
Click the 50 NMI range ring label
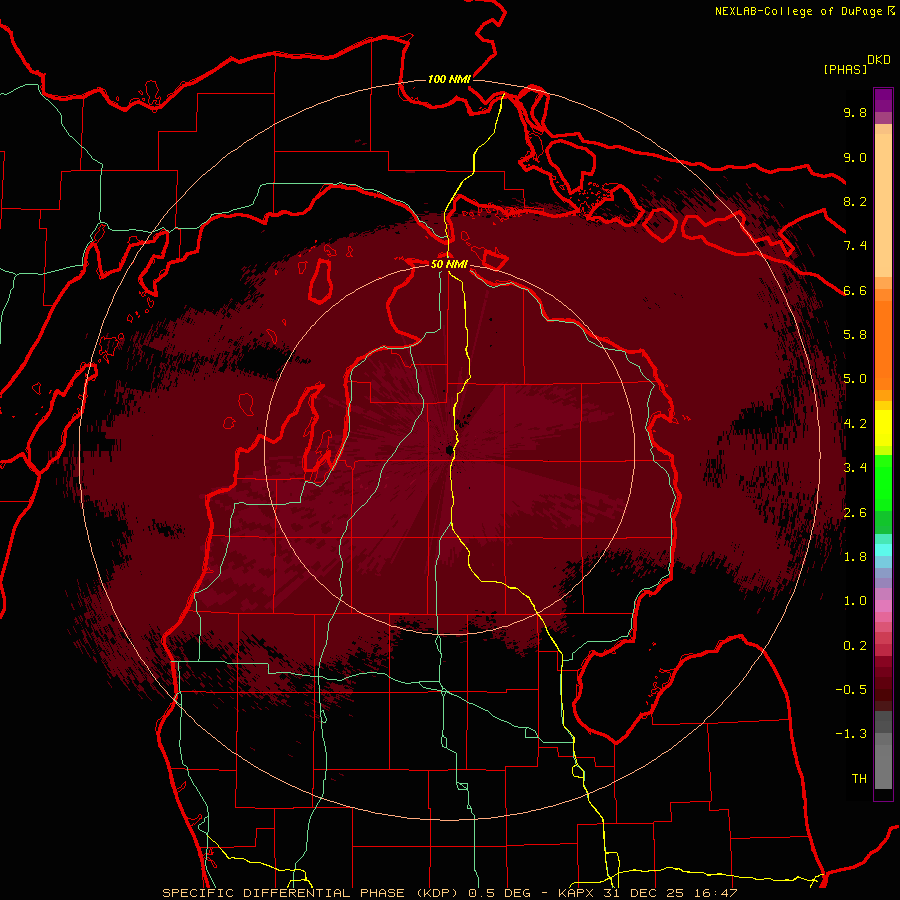(449, 264)
